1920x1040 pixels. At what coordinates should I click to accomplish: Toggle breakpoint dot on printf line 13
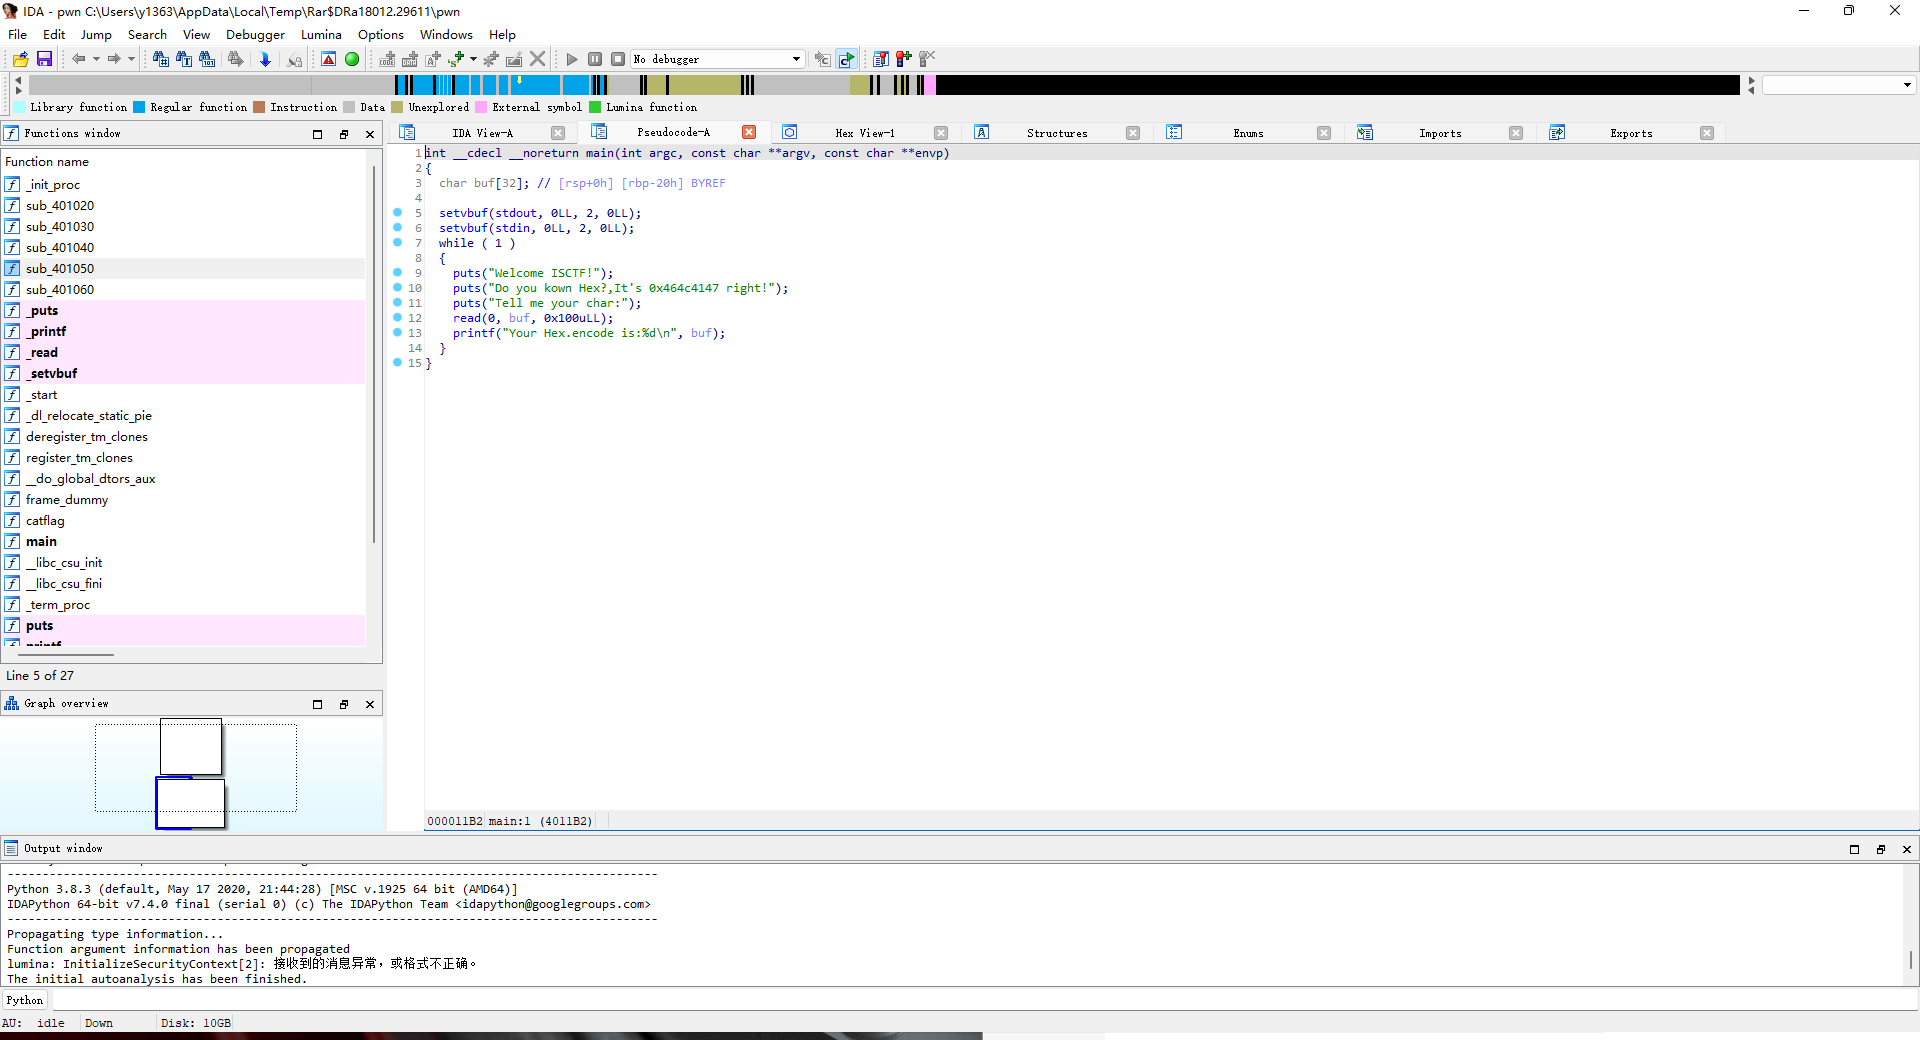(x=397, y=332)
